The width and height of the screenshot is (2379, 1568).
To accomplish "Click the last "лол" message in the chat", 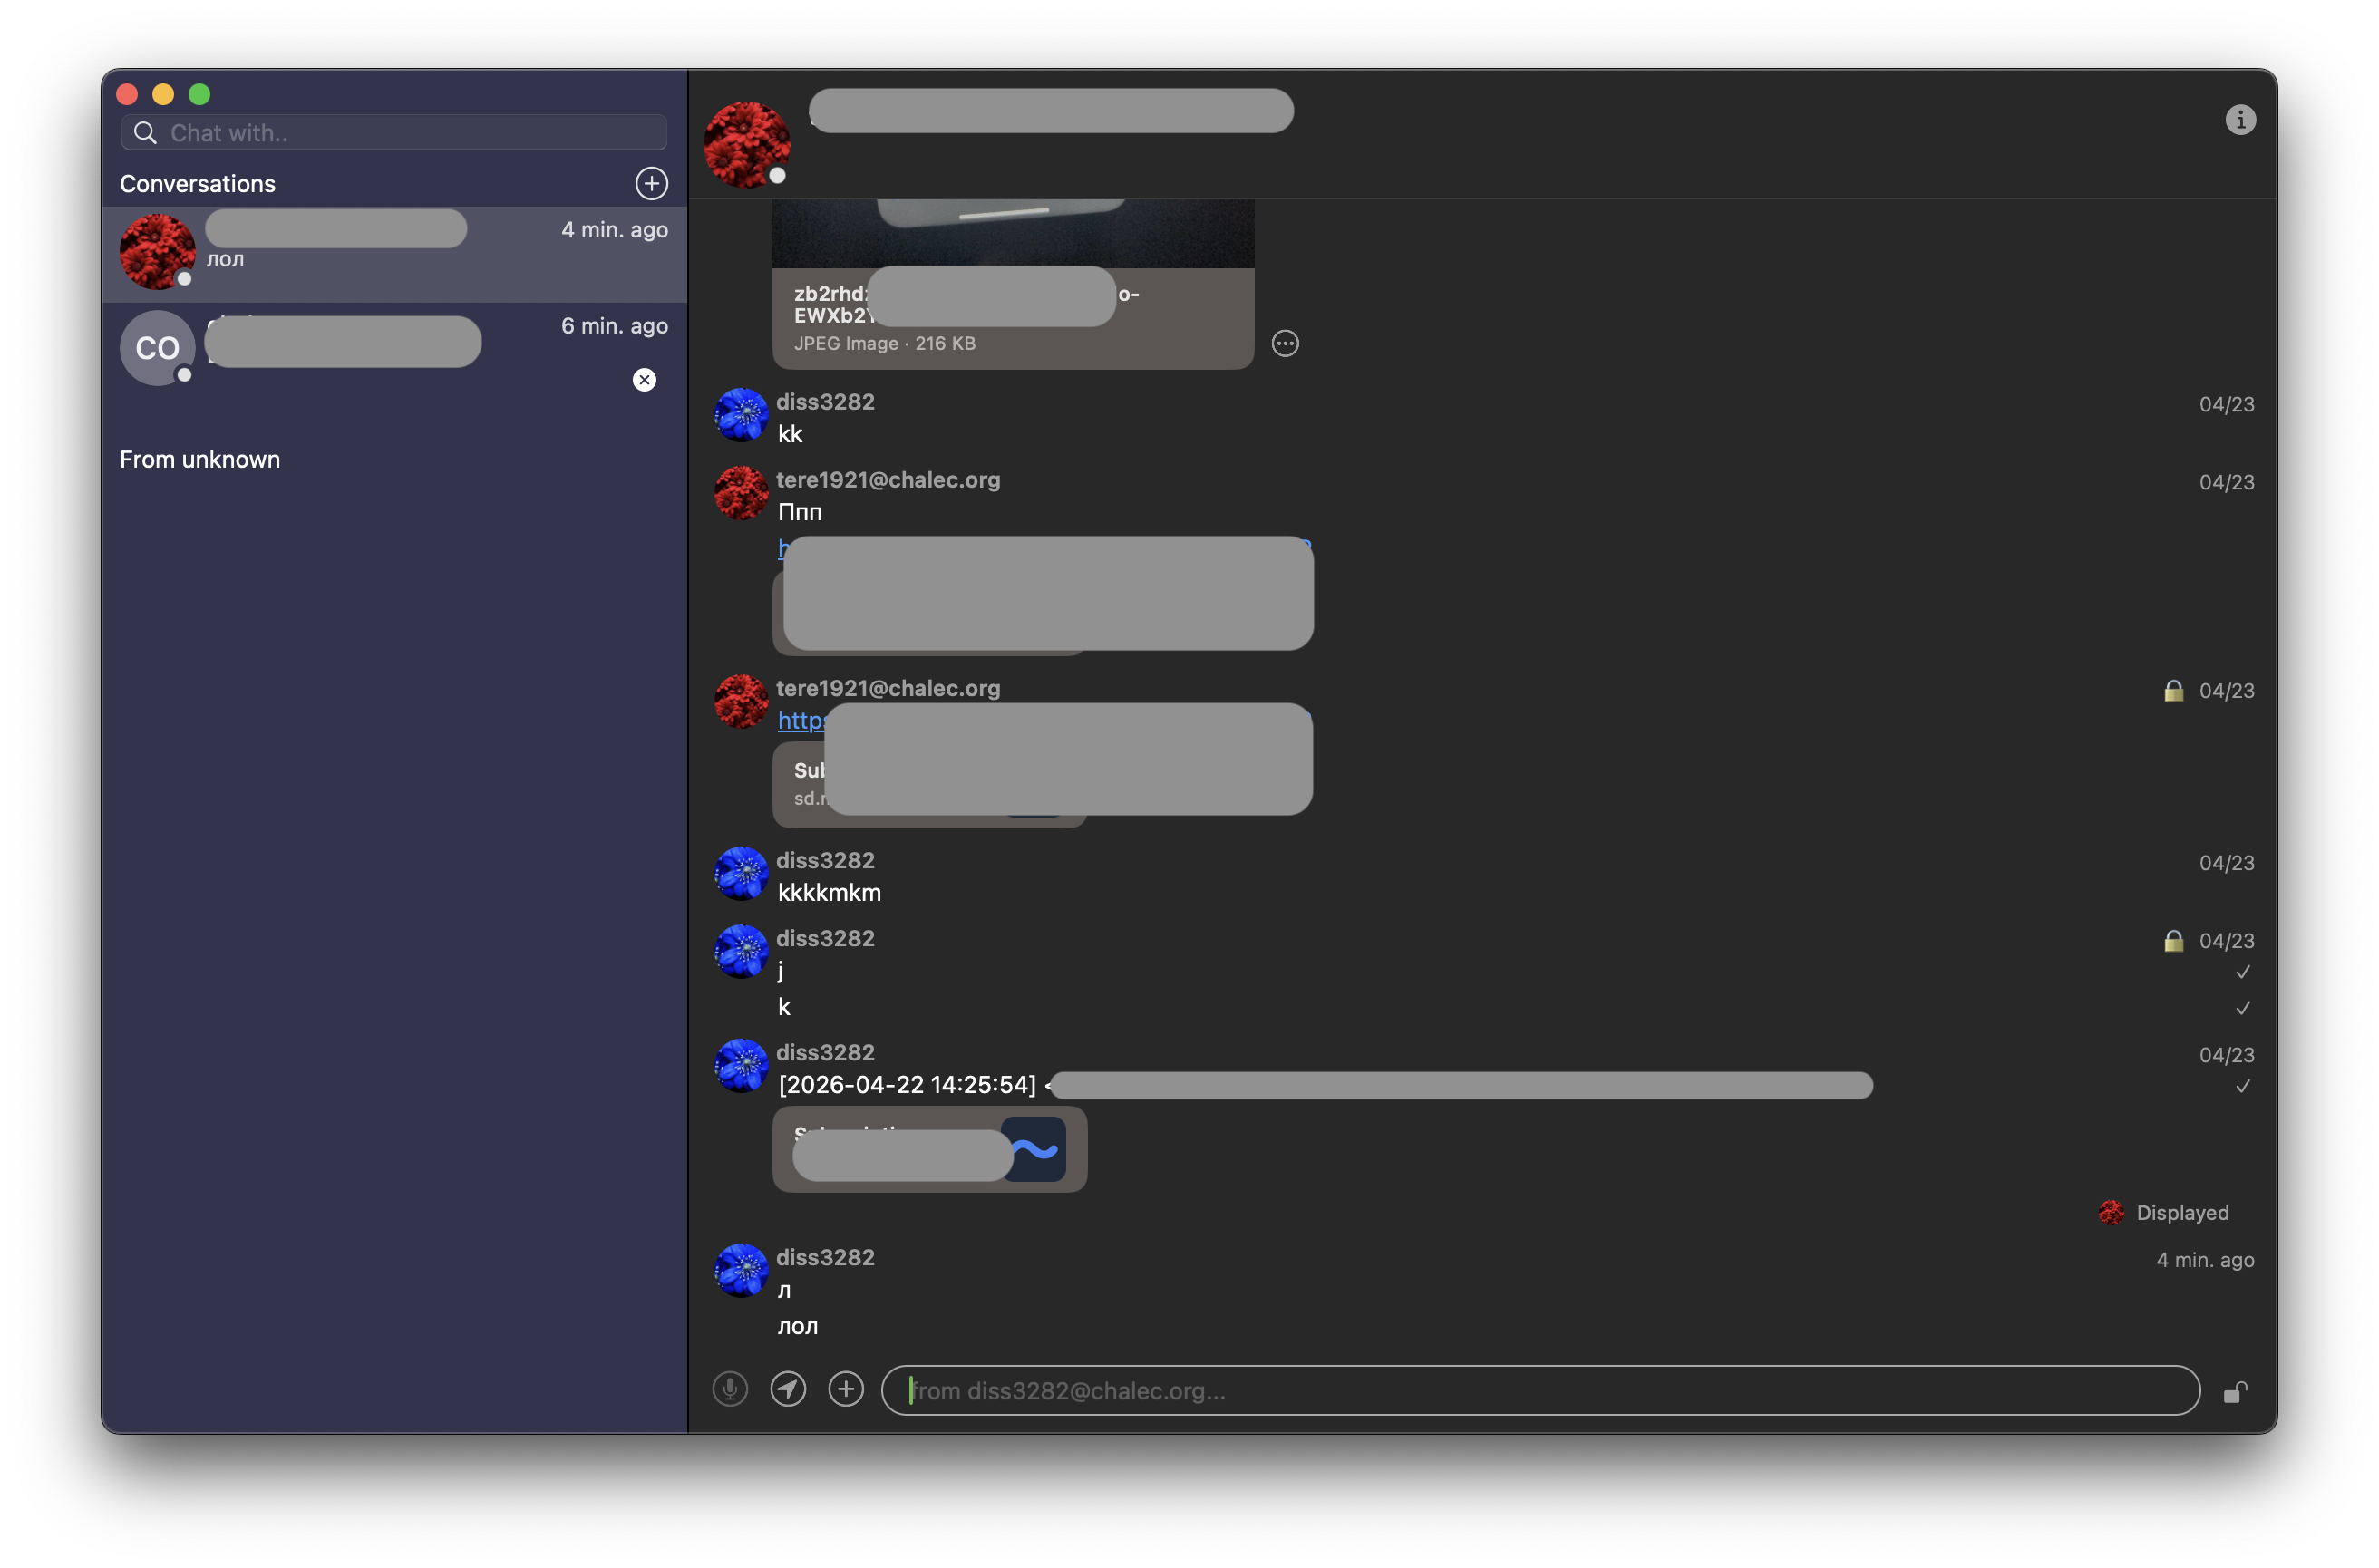I will (x=797, y=1327).
